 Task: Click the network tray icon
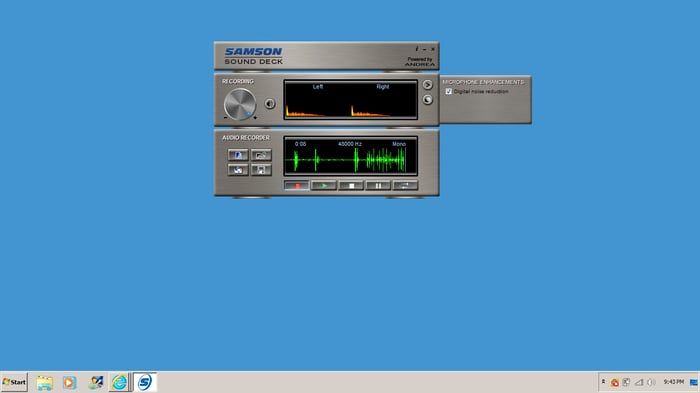(x=639, y=382)
